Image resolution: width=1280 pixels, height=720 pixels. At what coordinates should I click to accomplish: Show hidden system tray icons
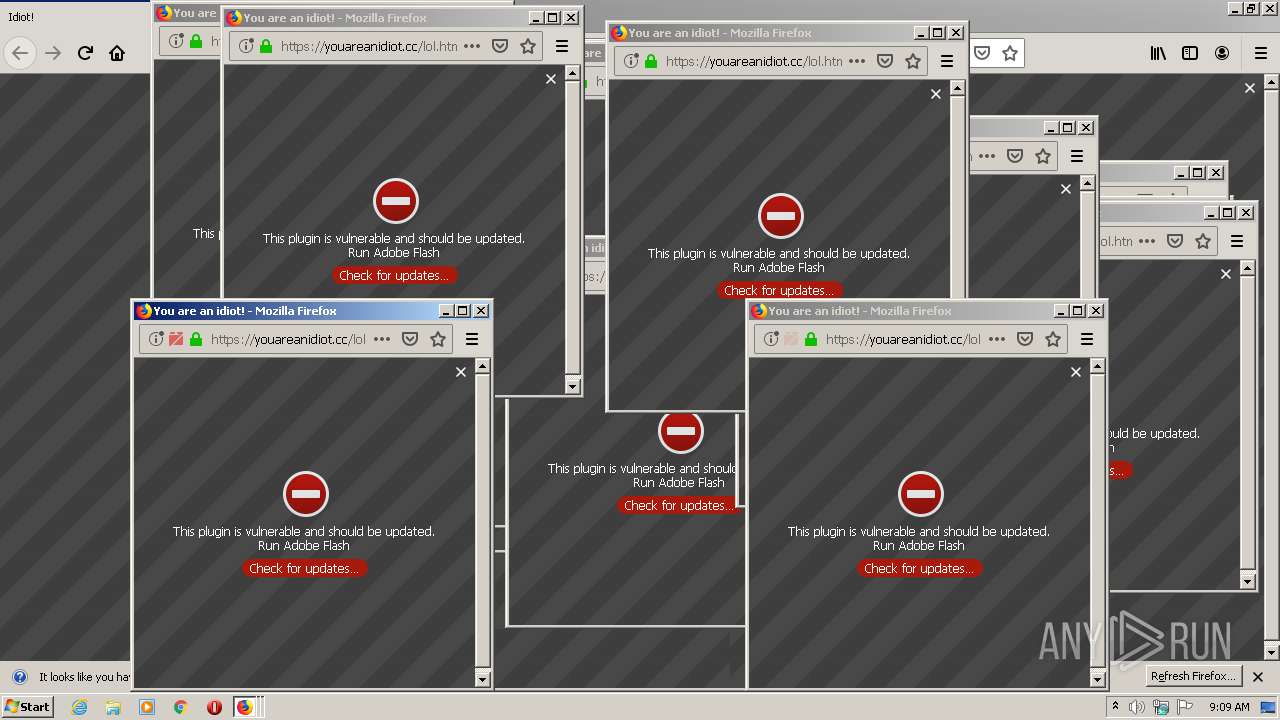[x=1116, y=707]
